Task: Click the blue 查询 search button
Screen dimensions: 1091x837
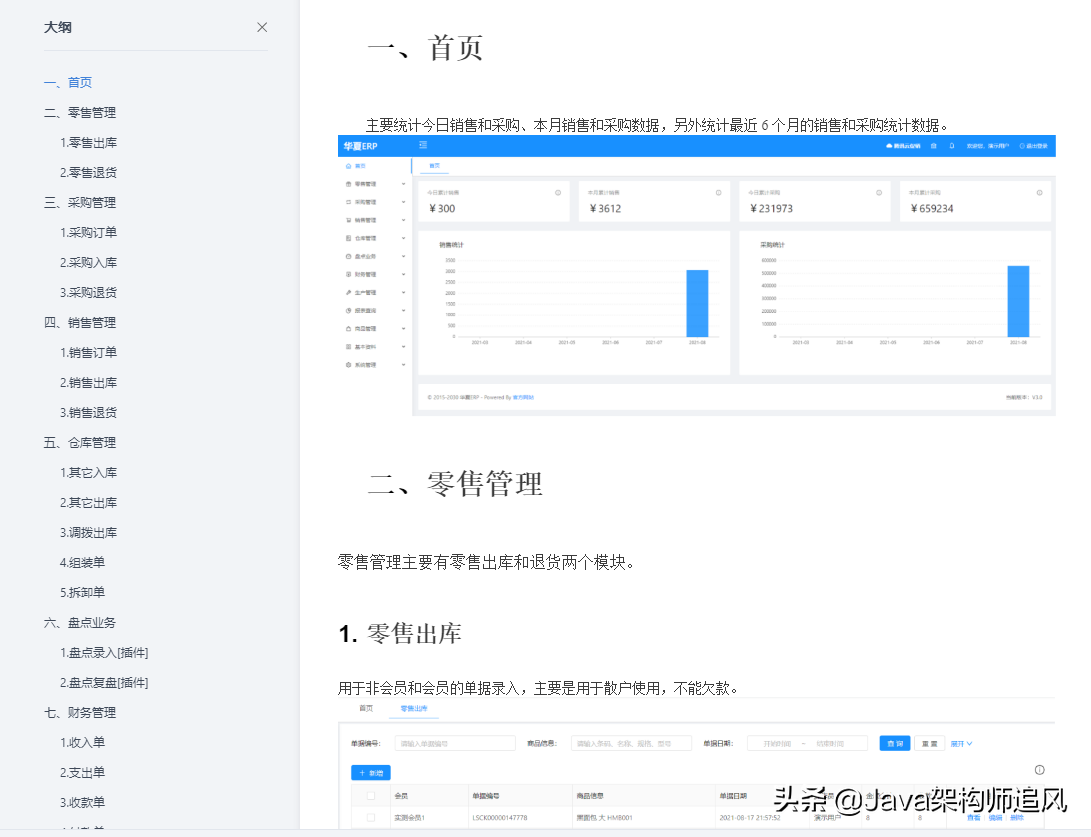Action: [895, 744]
